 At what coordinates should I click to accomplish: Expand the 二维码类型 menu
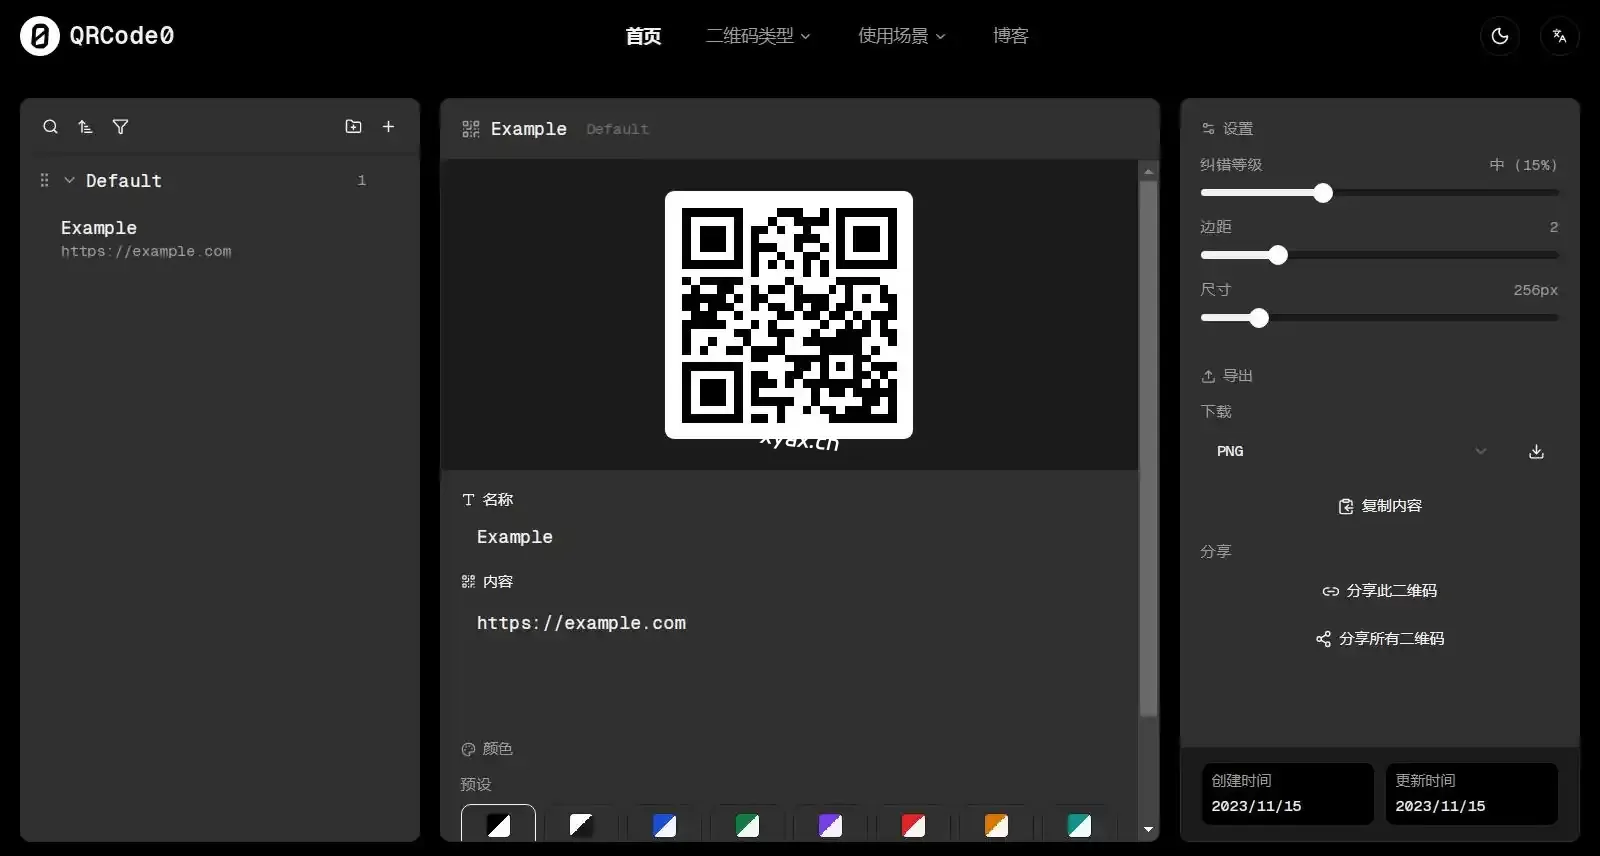tap(758, 36)
